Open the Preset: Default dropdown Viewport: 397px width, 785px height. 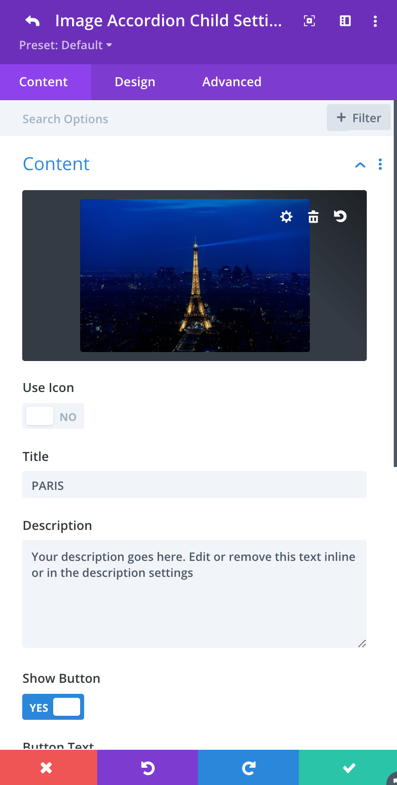tap(66, 45)
